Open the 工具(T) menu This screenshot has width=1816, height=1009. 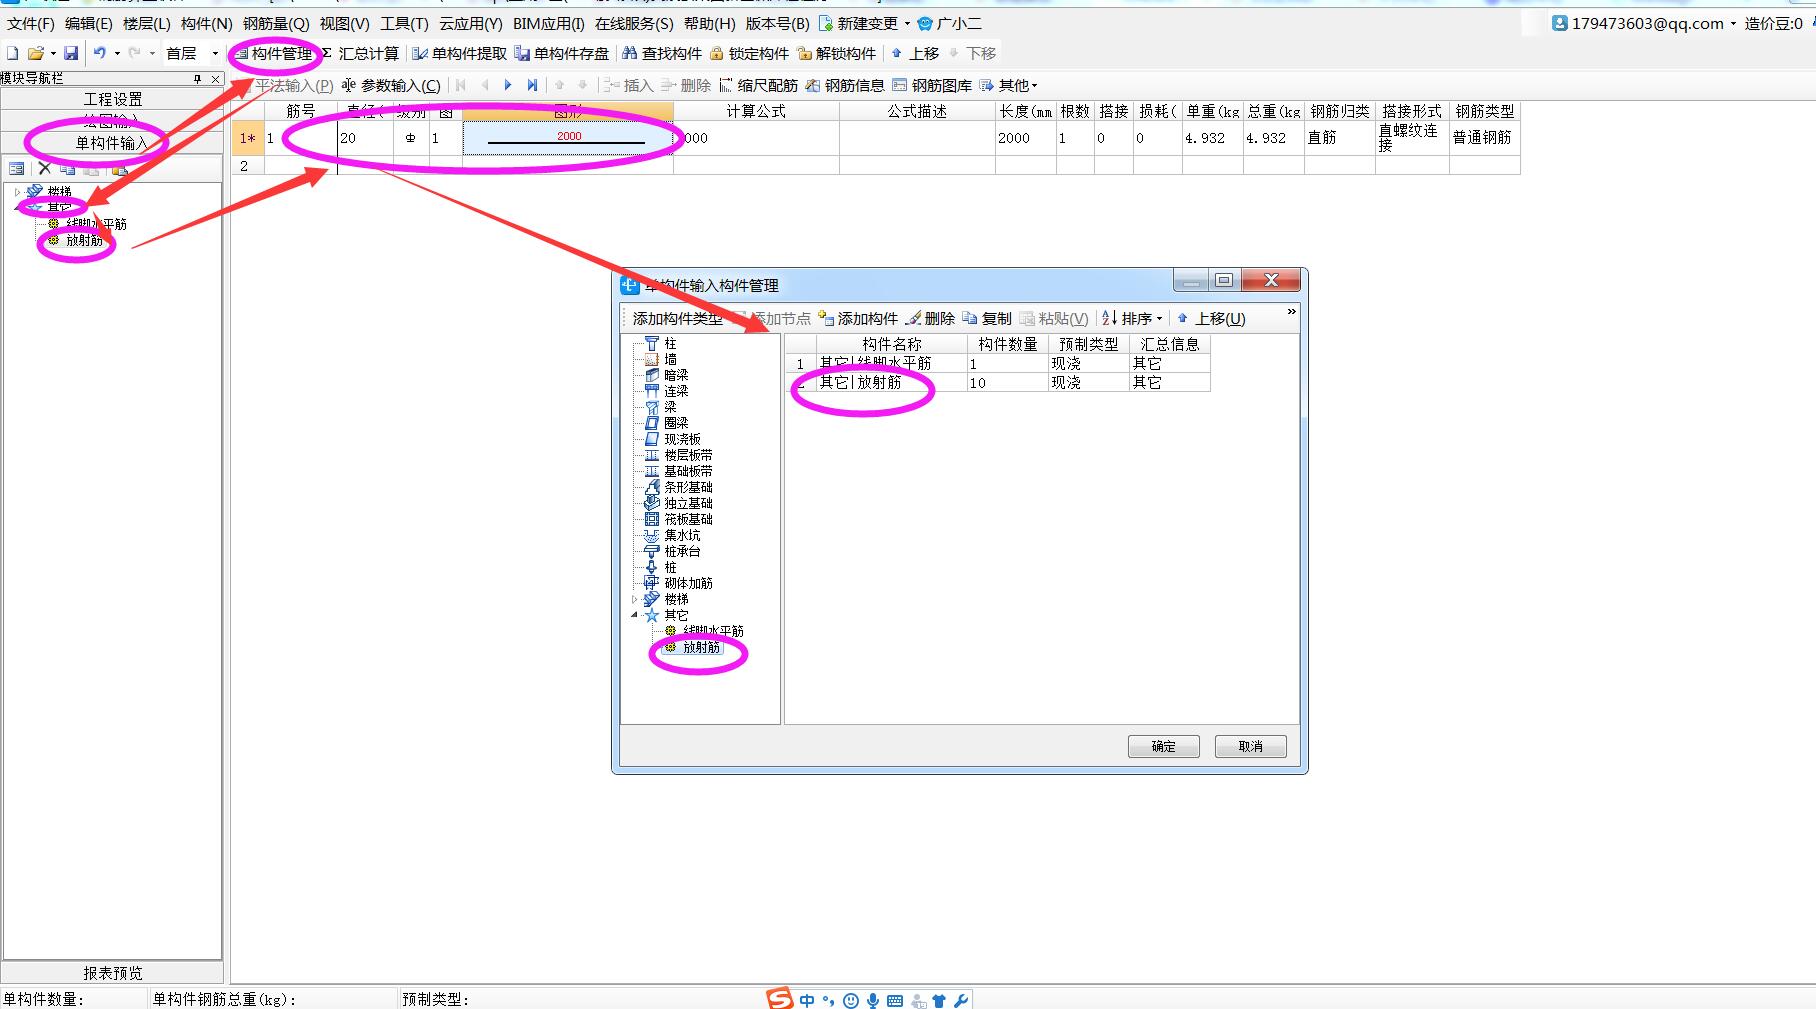(x=404, y=23)
